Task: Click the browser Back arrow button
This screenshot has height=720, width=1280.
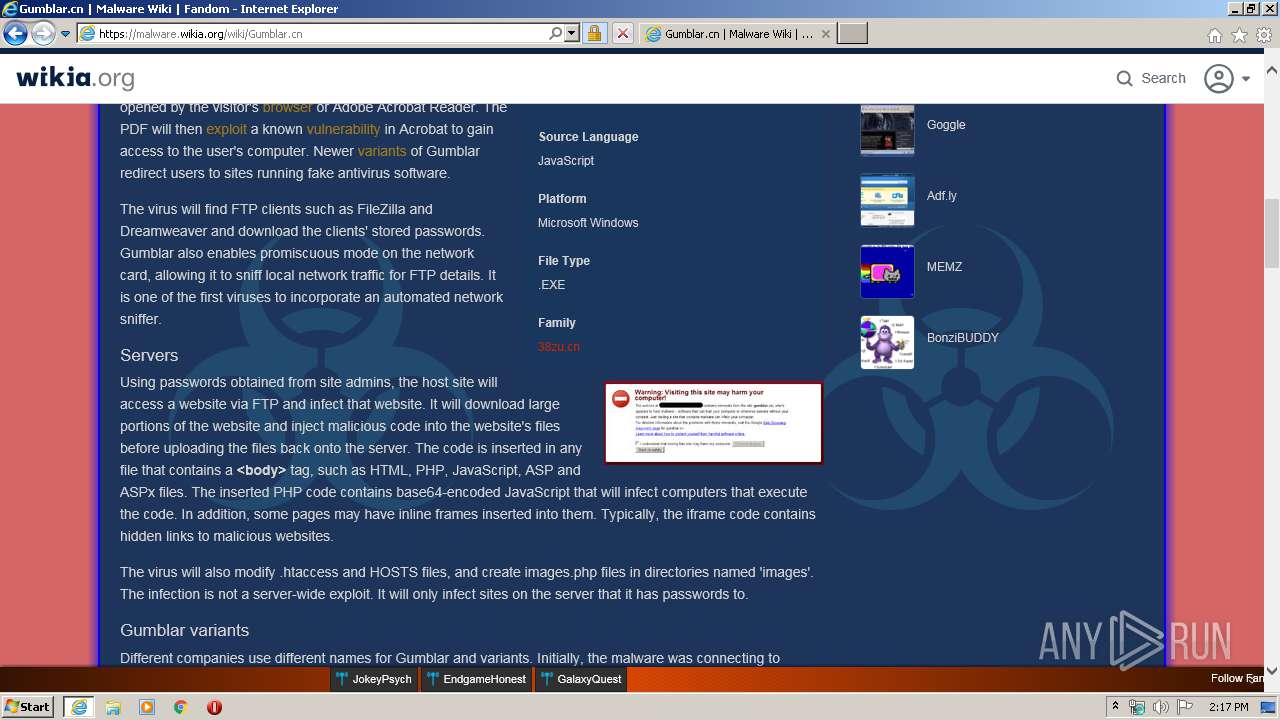Action: [x=15, y=33]
